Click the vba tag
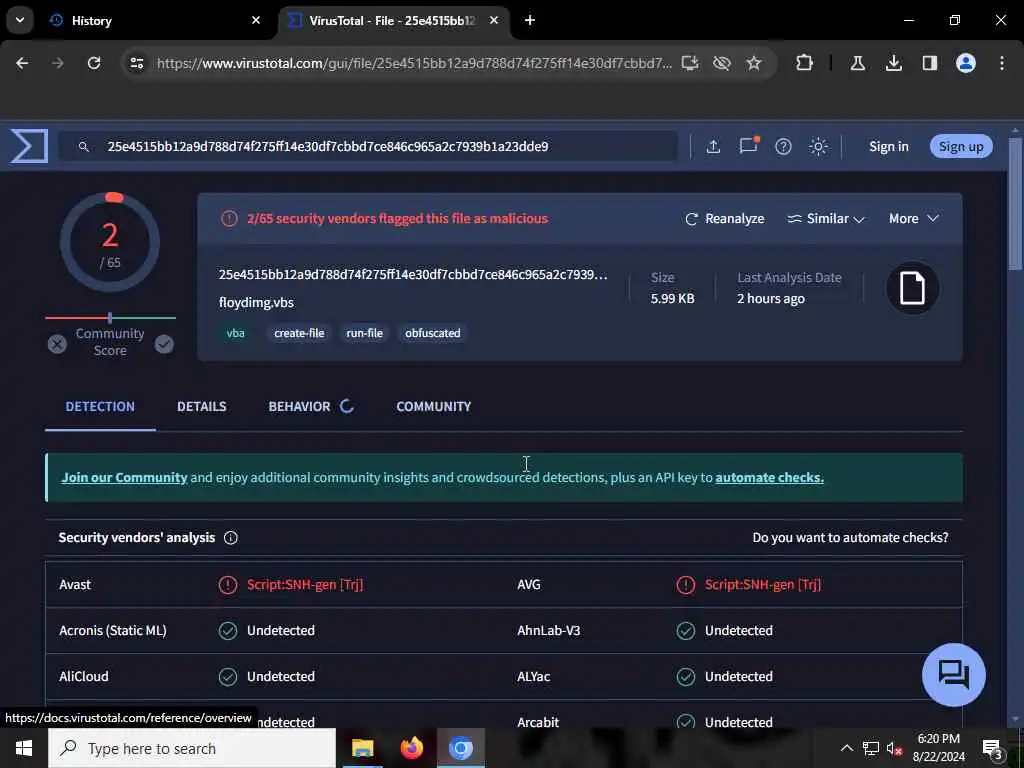The height and width of the screenshot is (768, 1024). click(235, 333)
